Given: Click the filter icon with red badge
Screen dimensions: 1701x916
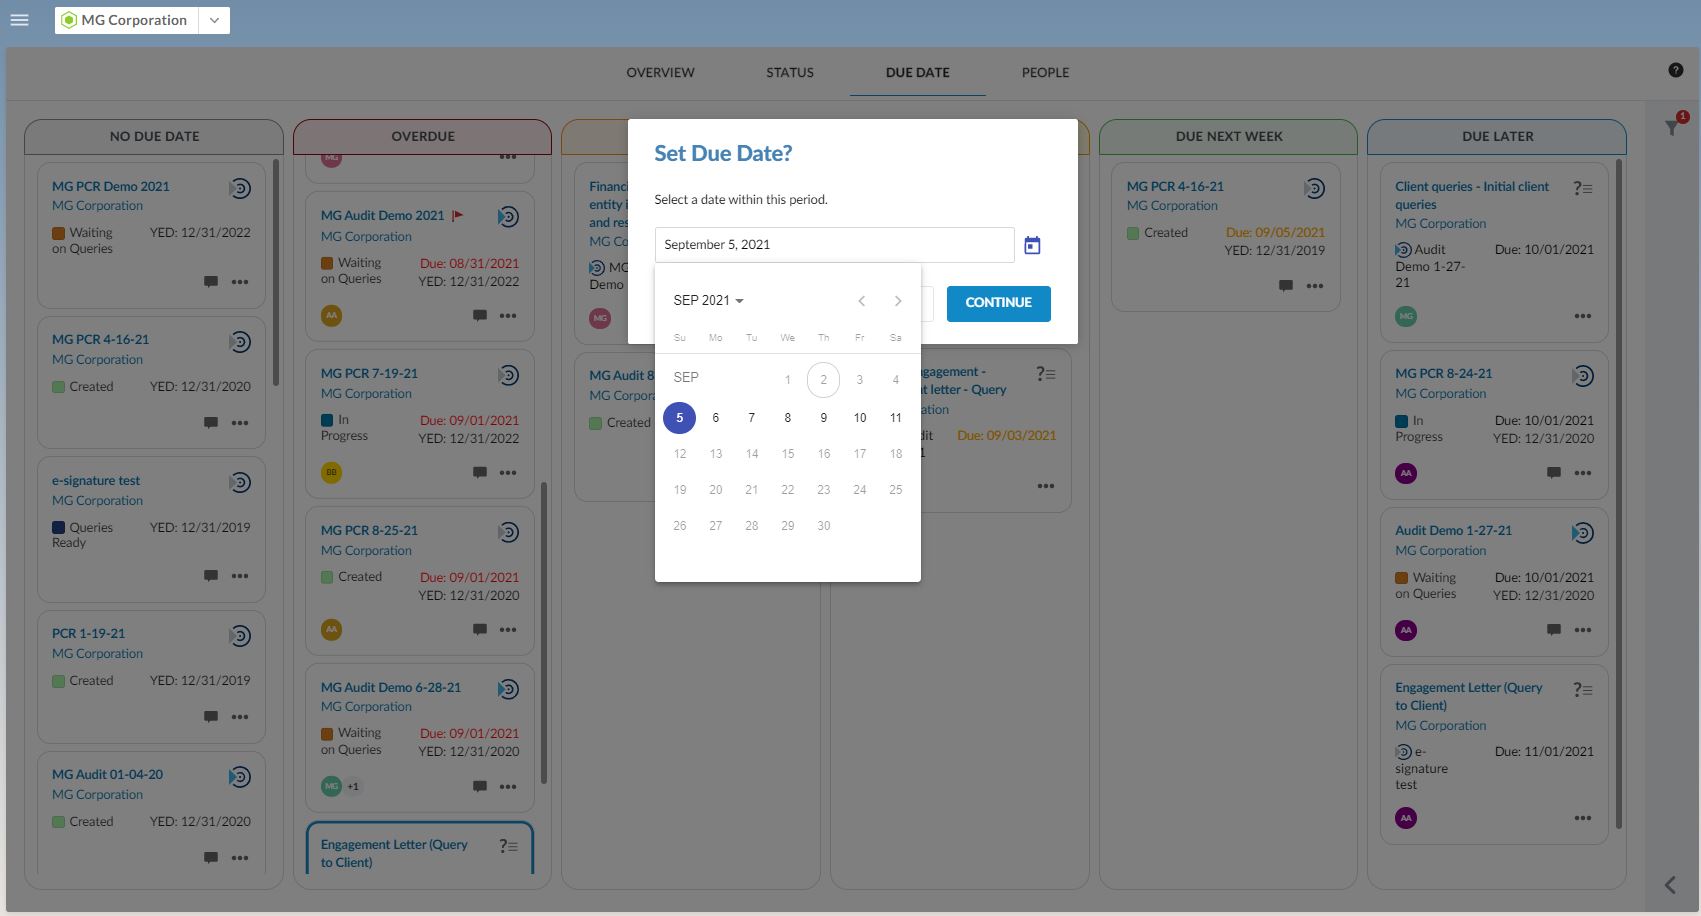Looking at the screenshot, I should 1672,127.
